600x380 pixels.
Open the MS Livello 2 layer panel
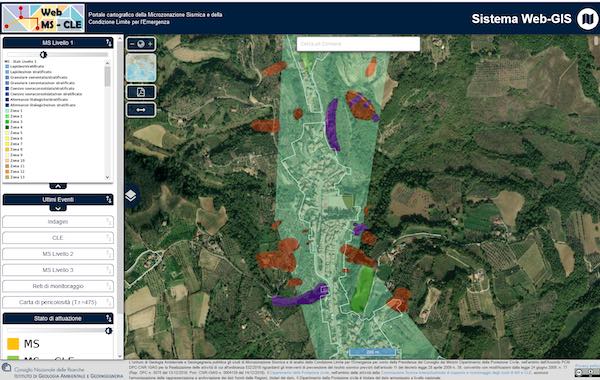[58, 254]
